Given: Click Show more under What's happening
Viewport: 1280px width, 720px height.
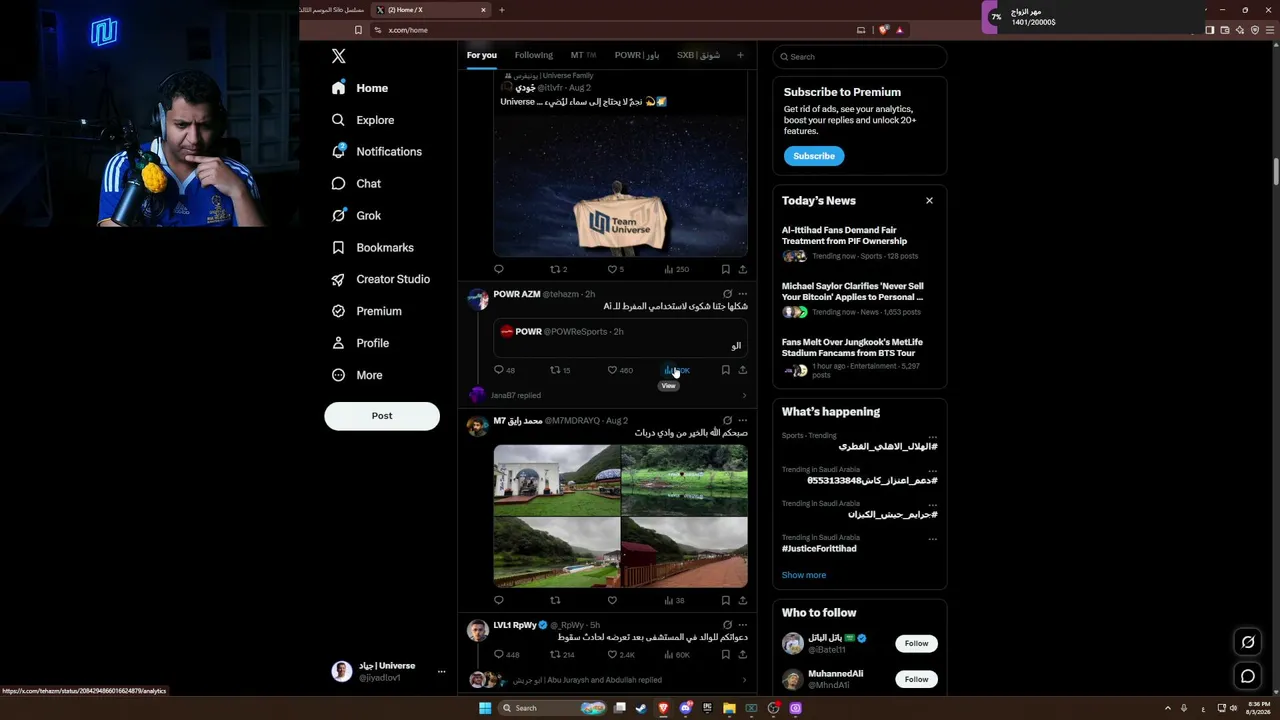Looking at the screenshot, I should pos(804,575).
